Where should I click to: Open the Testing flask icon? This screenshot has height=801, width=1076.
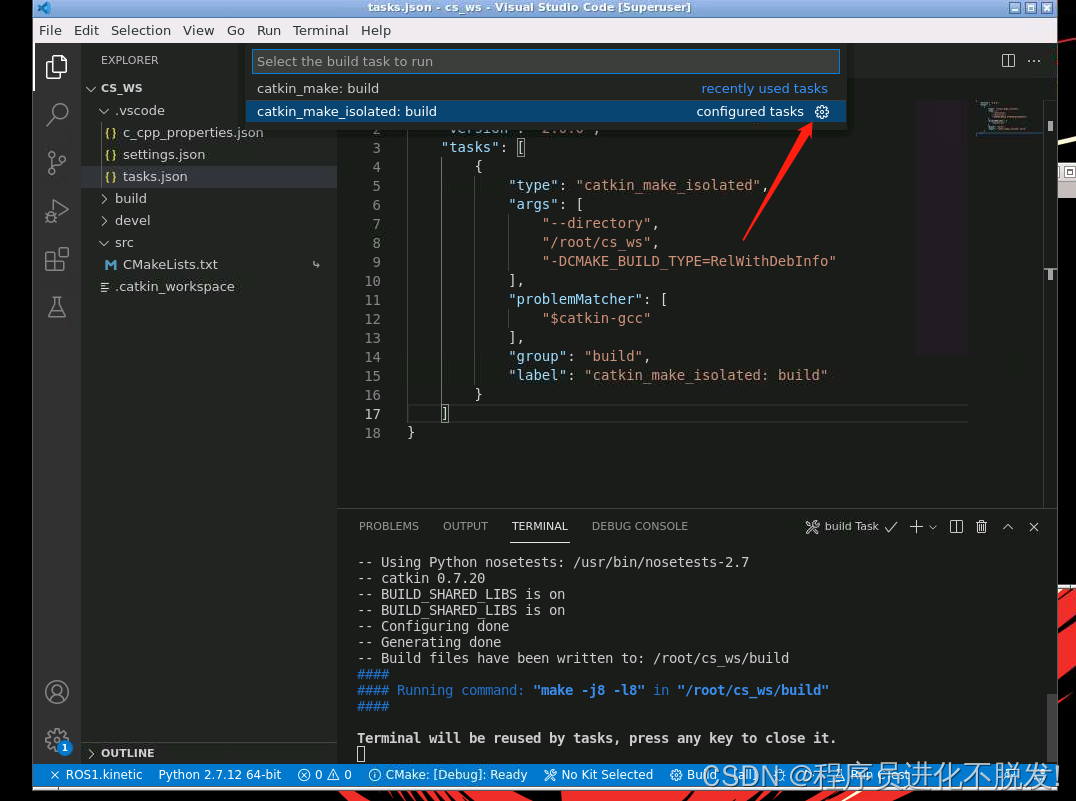(x=56, y=307)
